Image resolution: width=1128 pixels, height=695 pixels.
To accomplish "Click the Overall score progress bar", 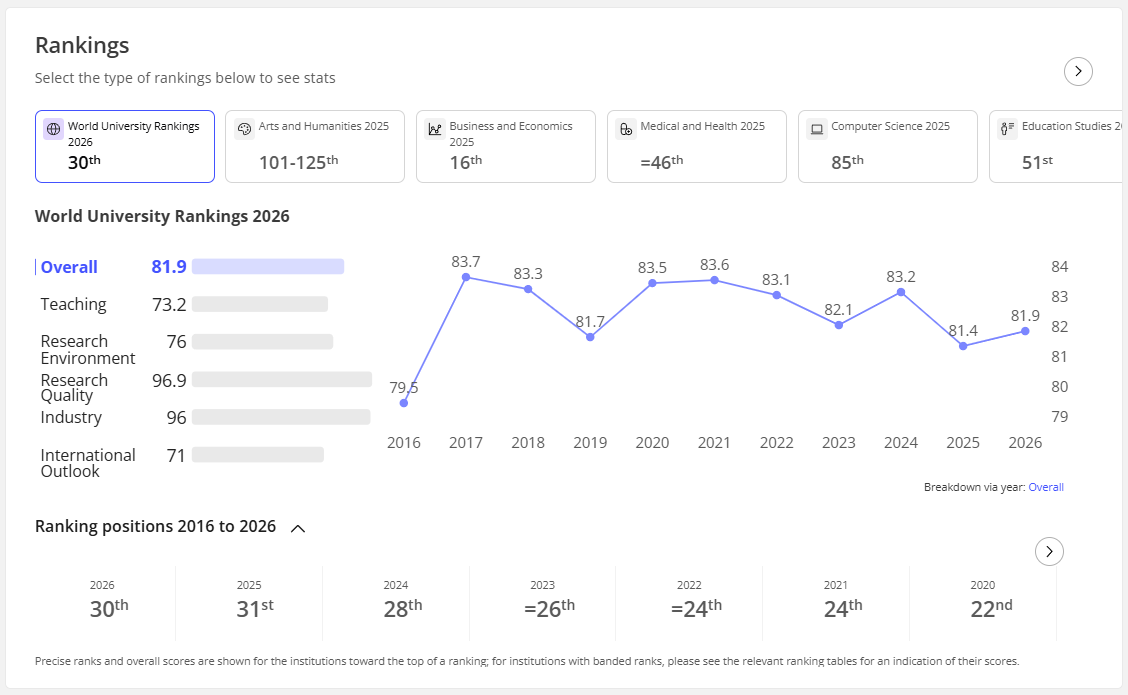I will (268, 267).
